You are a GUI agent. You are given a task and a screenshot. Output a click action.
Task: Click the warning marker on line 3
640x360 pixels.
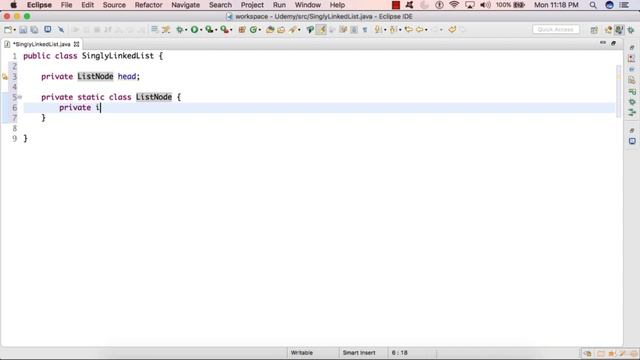click(x=5, y=77)
